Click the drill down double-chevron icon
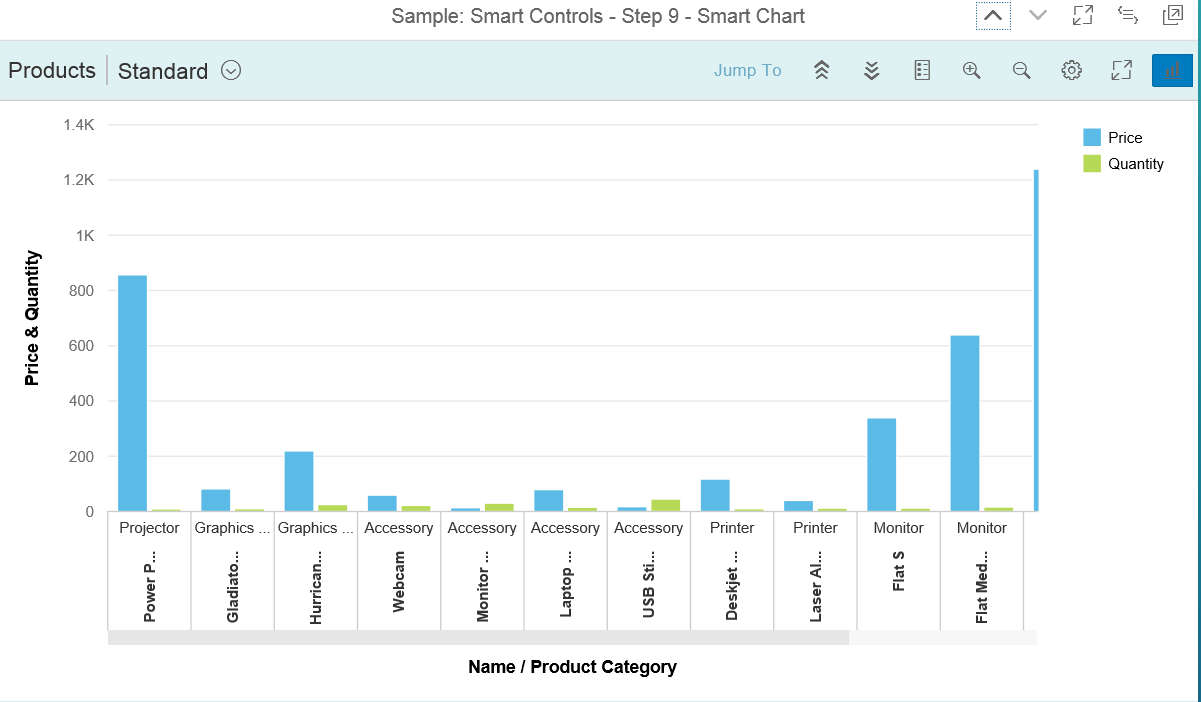The height and width of the screenshot is (702, 1201). (x=872, y=70)
